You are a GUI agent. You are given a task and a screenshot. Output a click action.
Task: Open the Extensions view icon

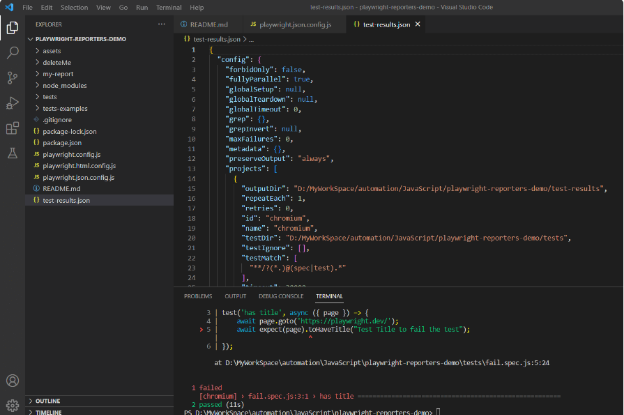[12, 128]
